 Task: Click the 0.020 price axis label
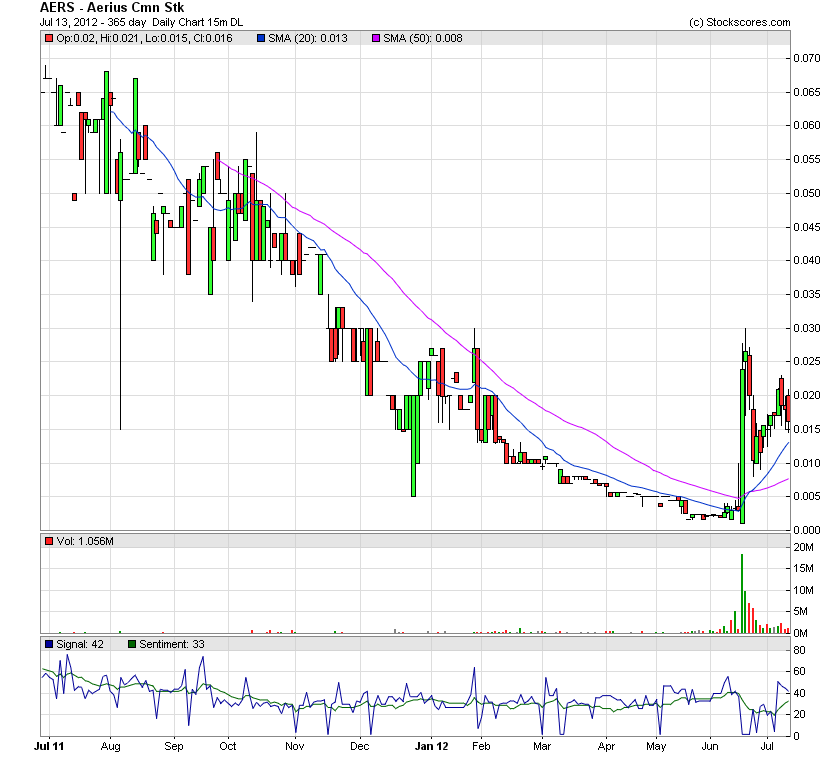(807, 395)
